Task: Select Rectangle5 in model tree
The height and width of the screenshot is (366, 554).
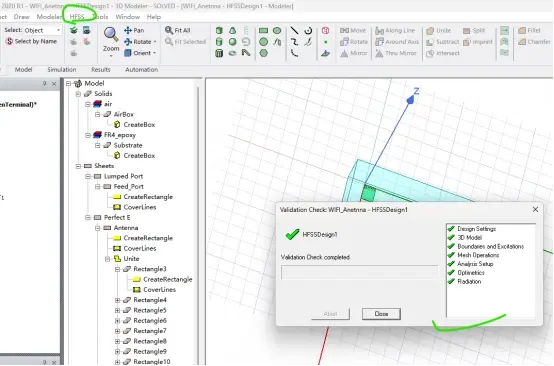Action: click(150, 310)
